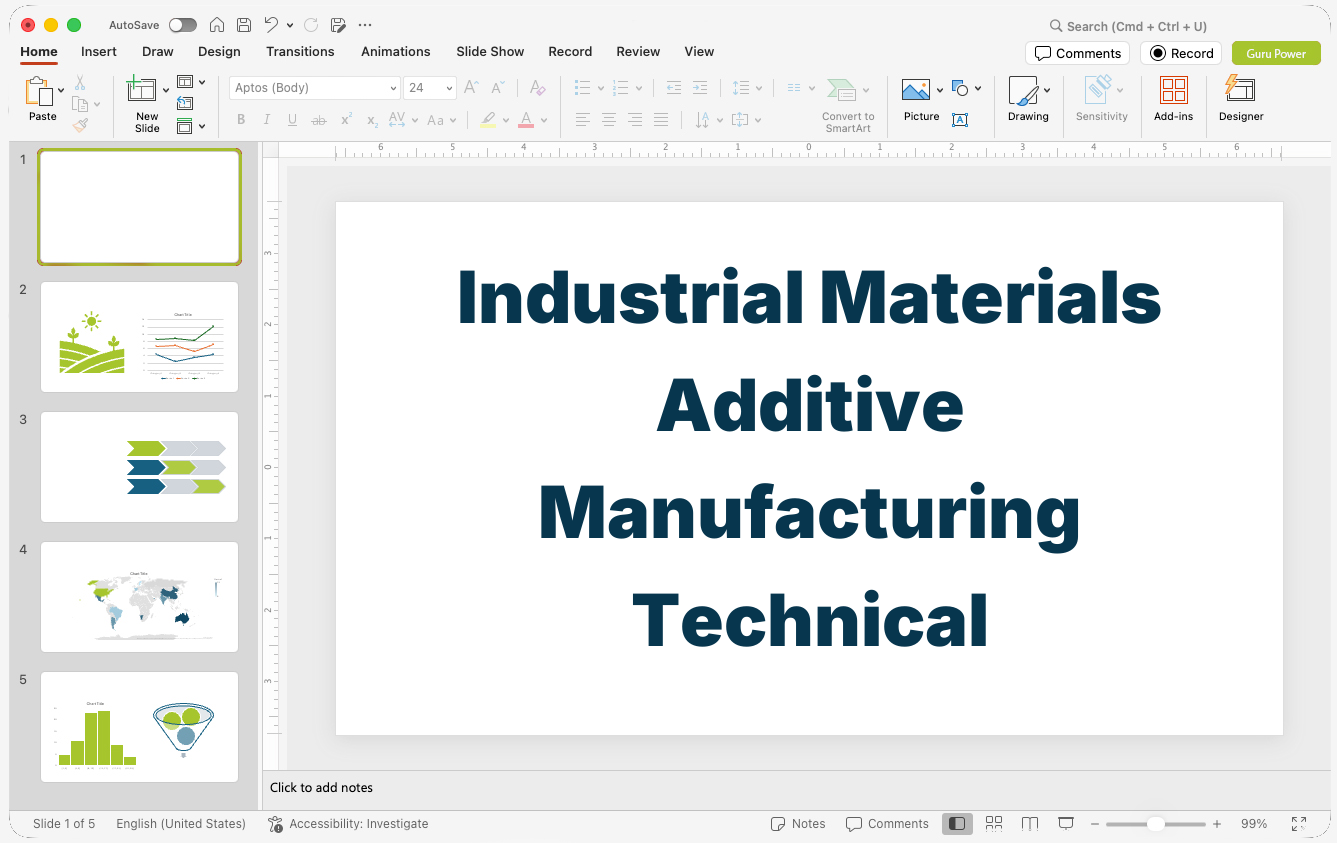Screen dimensions: 1337x843
Task: Open the Drawing tools icon
Action: pyautogui.click(x=1023, y=91)
